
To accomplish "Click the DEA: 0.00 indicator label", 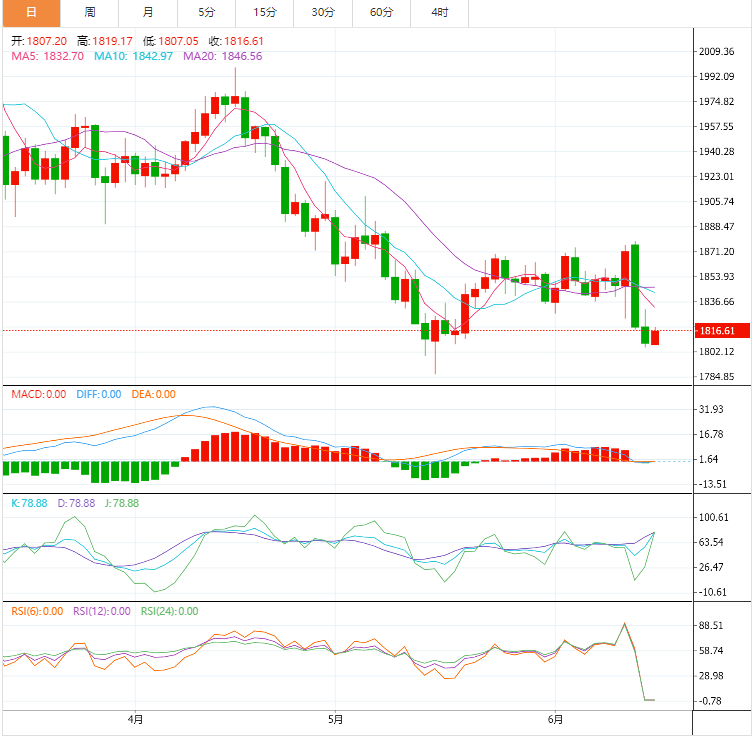I will pyautogui.click(x=154, y=394).
